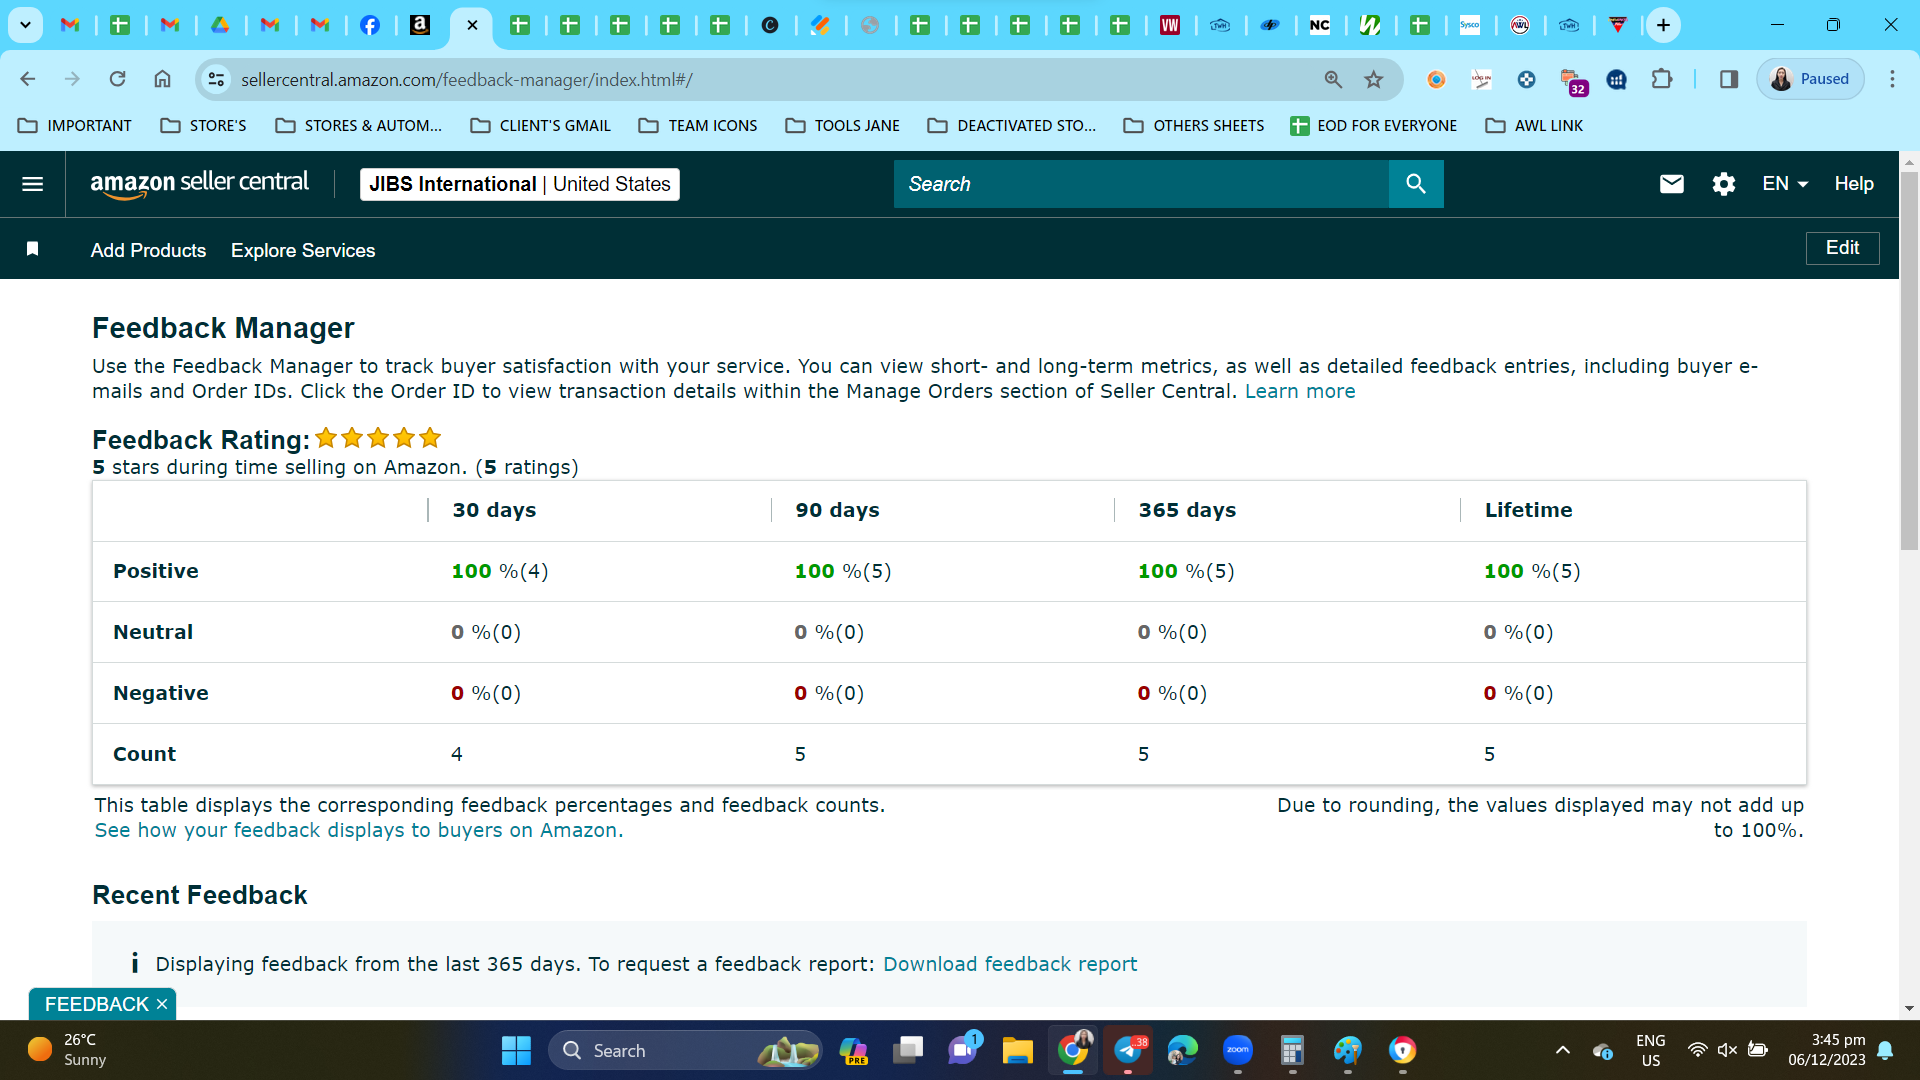
Task: Open the OTHERS SHEETS bookmarks folder
Action: pos(1194,126)
